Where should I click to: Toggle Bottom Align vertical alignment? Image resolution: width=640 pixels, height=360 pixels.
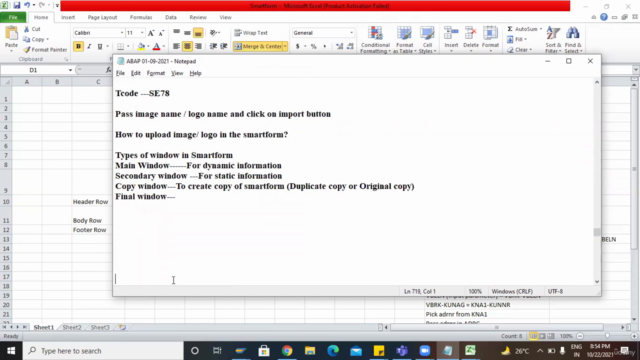198,33
